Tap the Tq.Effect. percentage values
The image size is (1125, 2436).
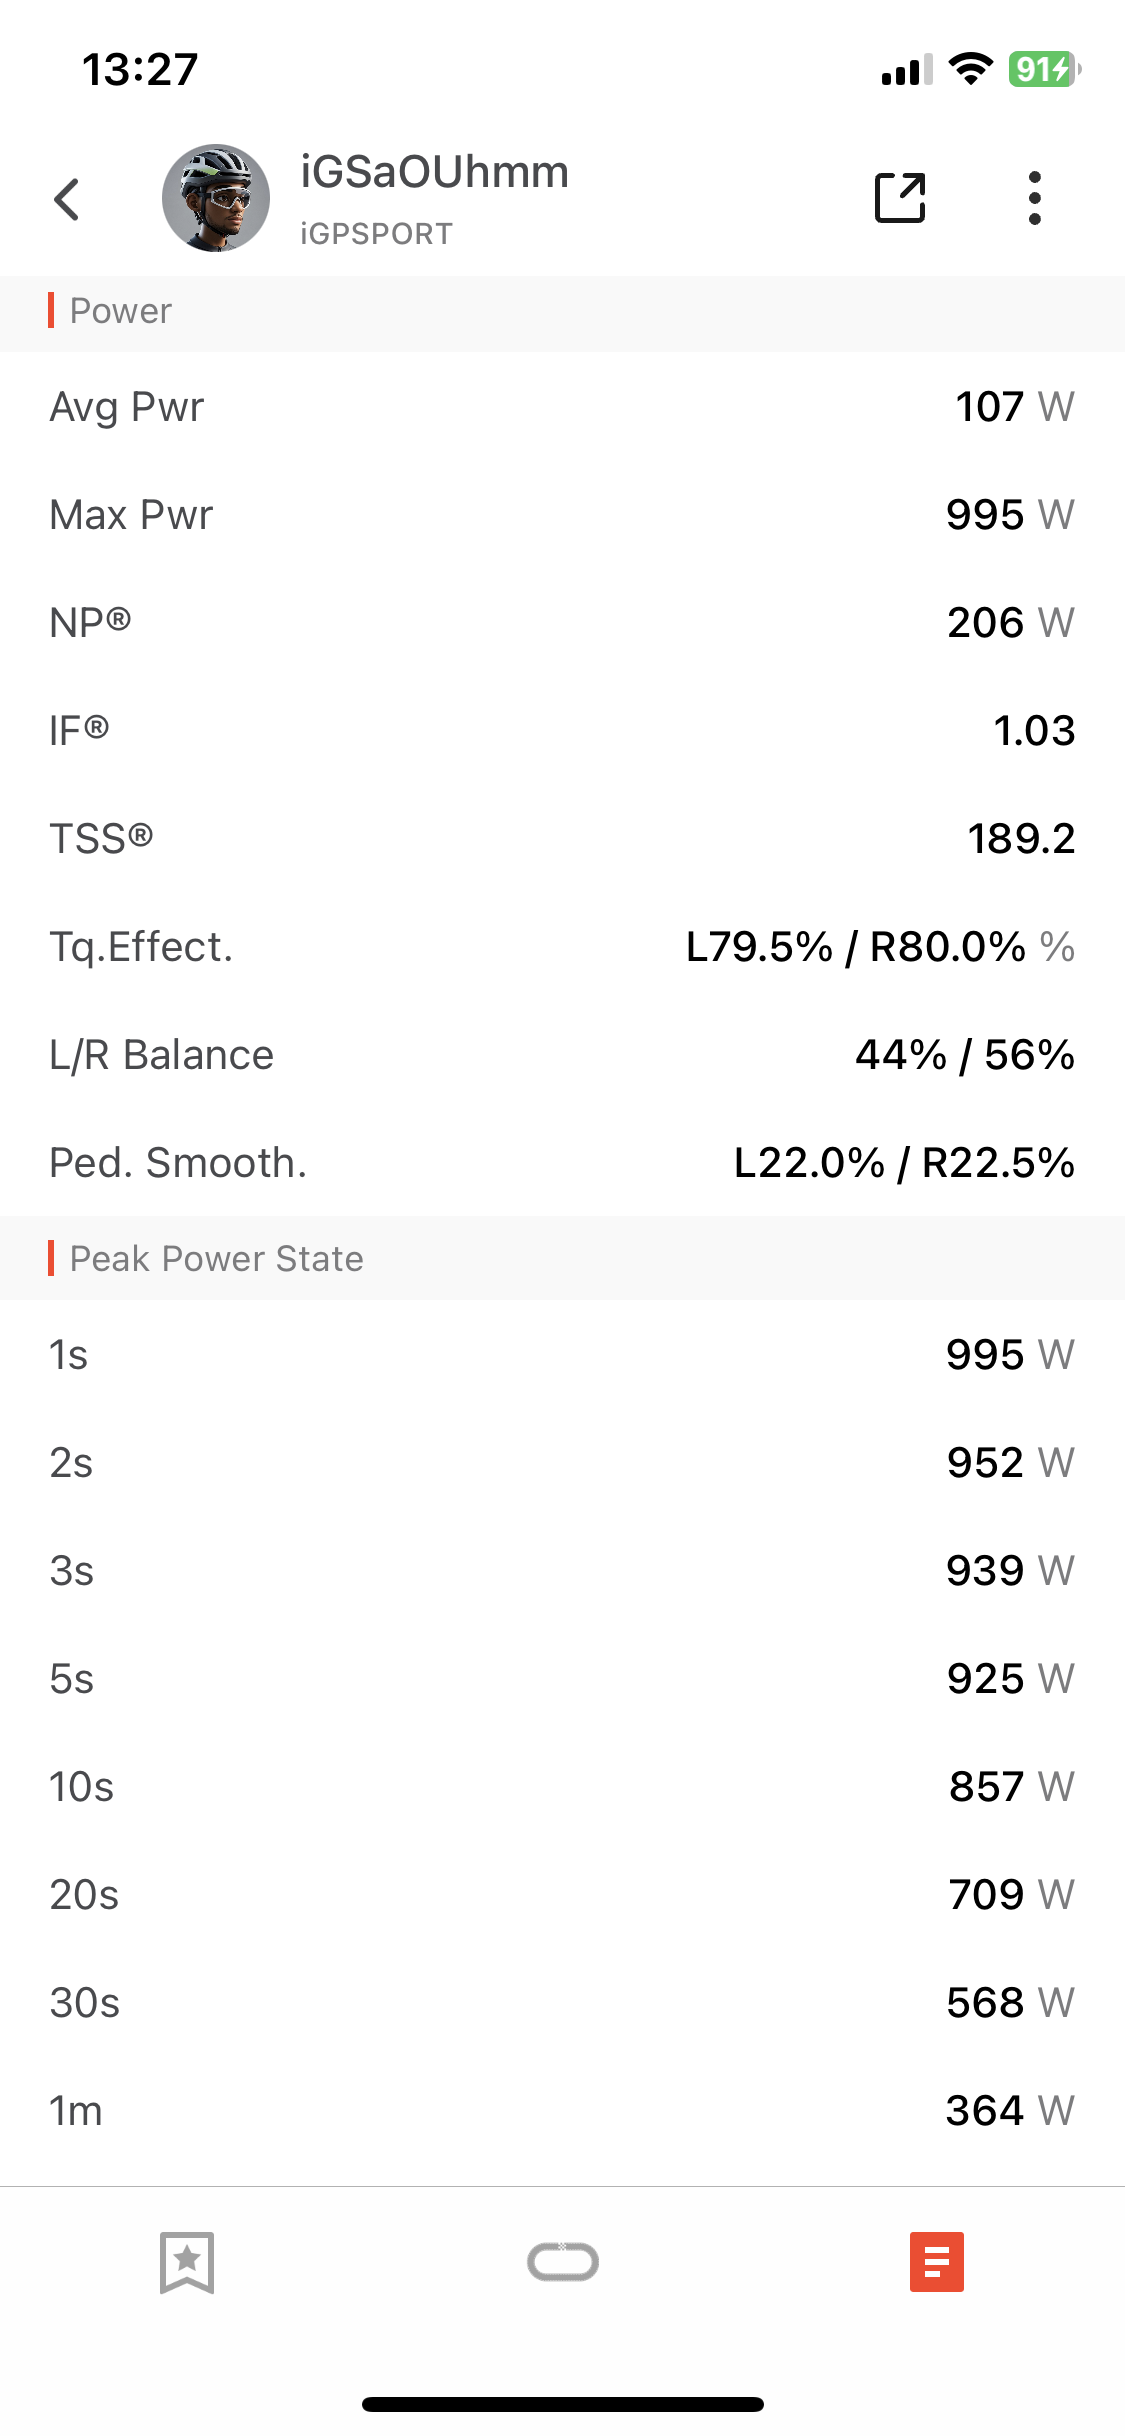coord(880,947)
